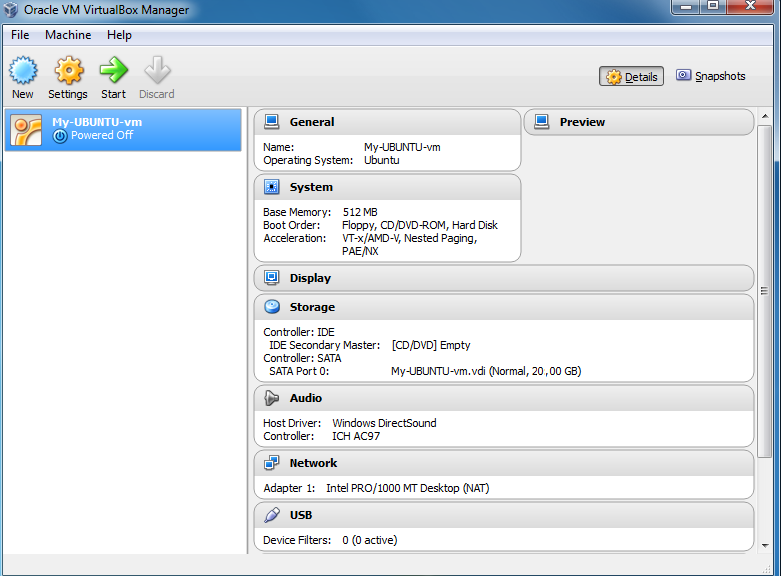Open the Network section header
781x576 pixels.
504,463
